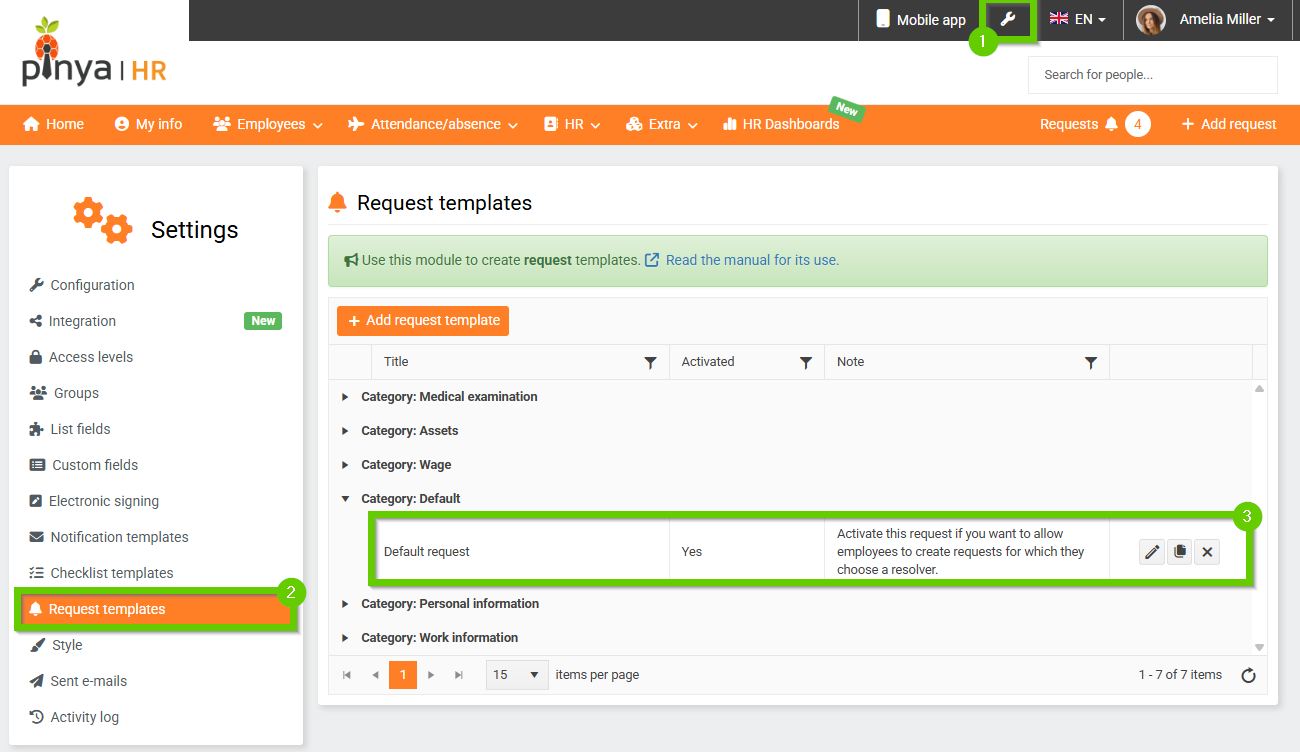The image size is (1300, 752).
Task: Filter the Title column
Action: coord(650,362)
